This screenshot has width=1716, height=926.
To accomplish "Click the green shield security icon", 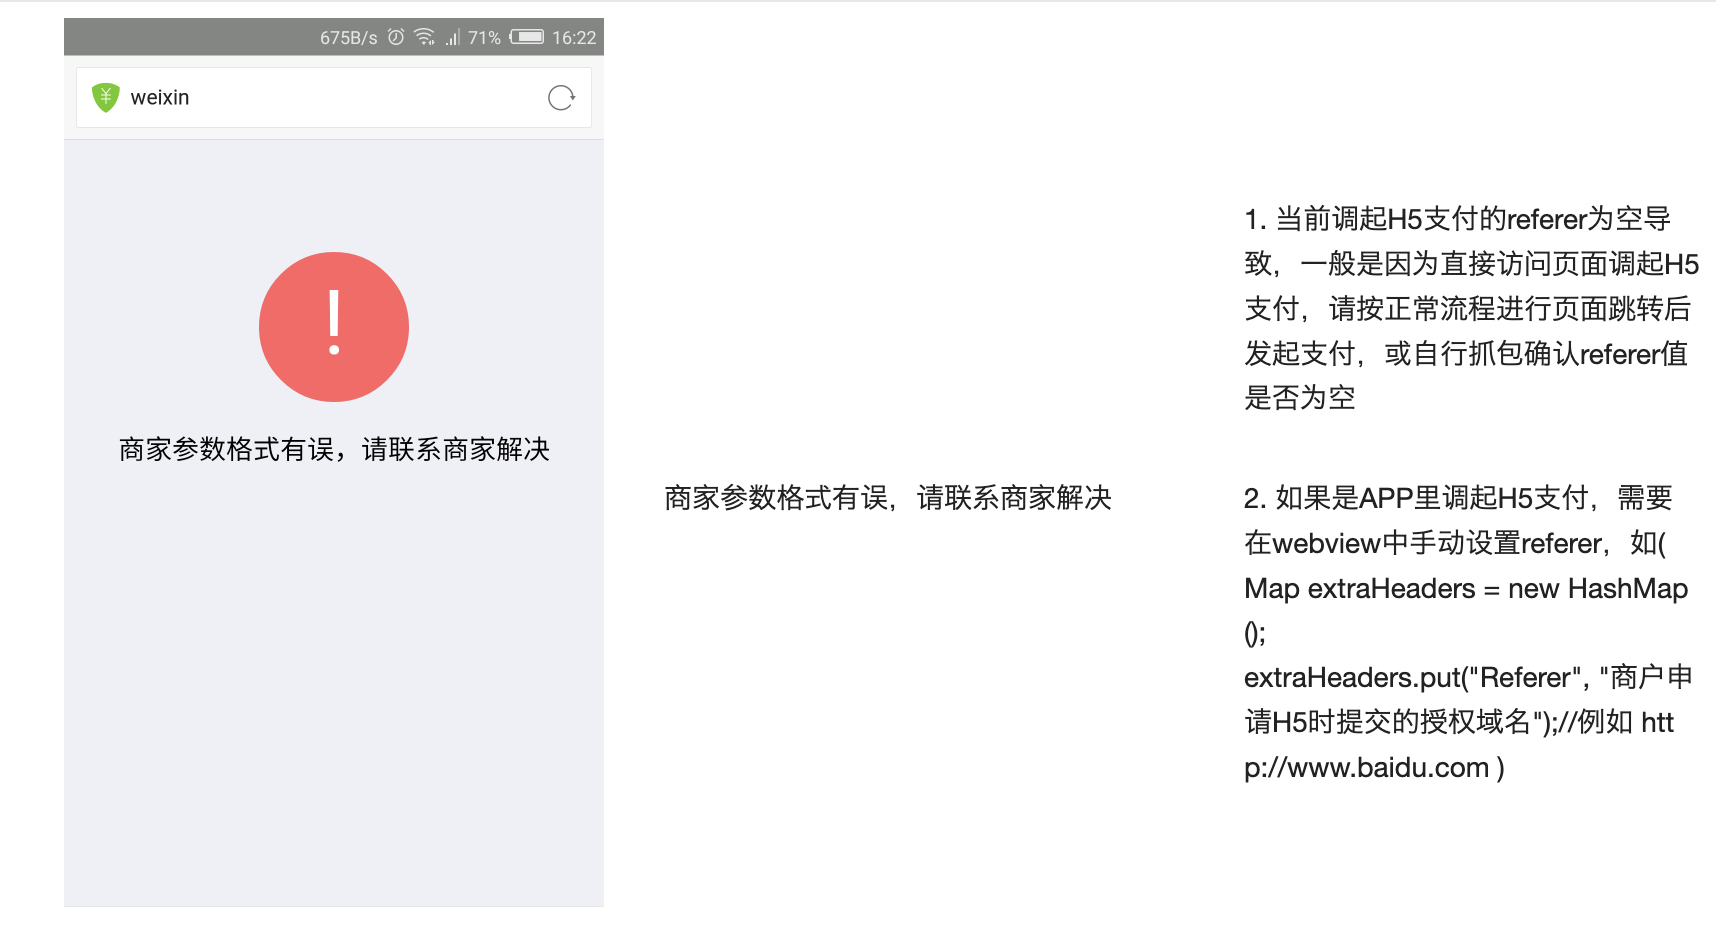I will (x=105, y=97).
